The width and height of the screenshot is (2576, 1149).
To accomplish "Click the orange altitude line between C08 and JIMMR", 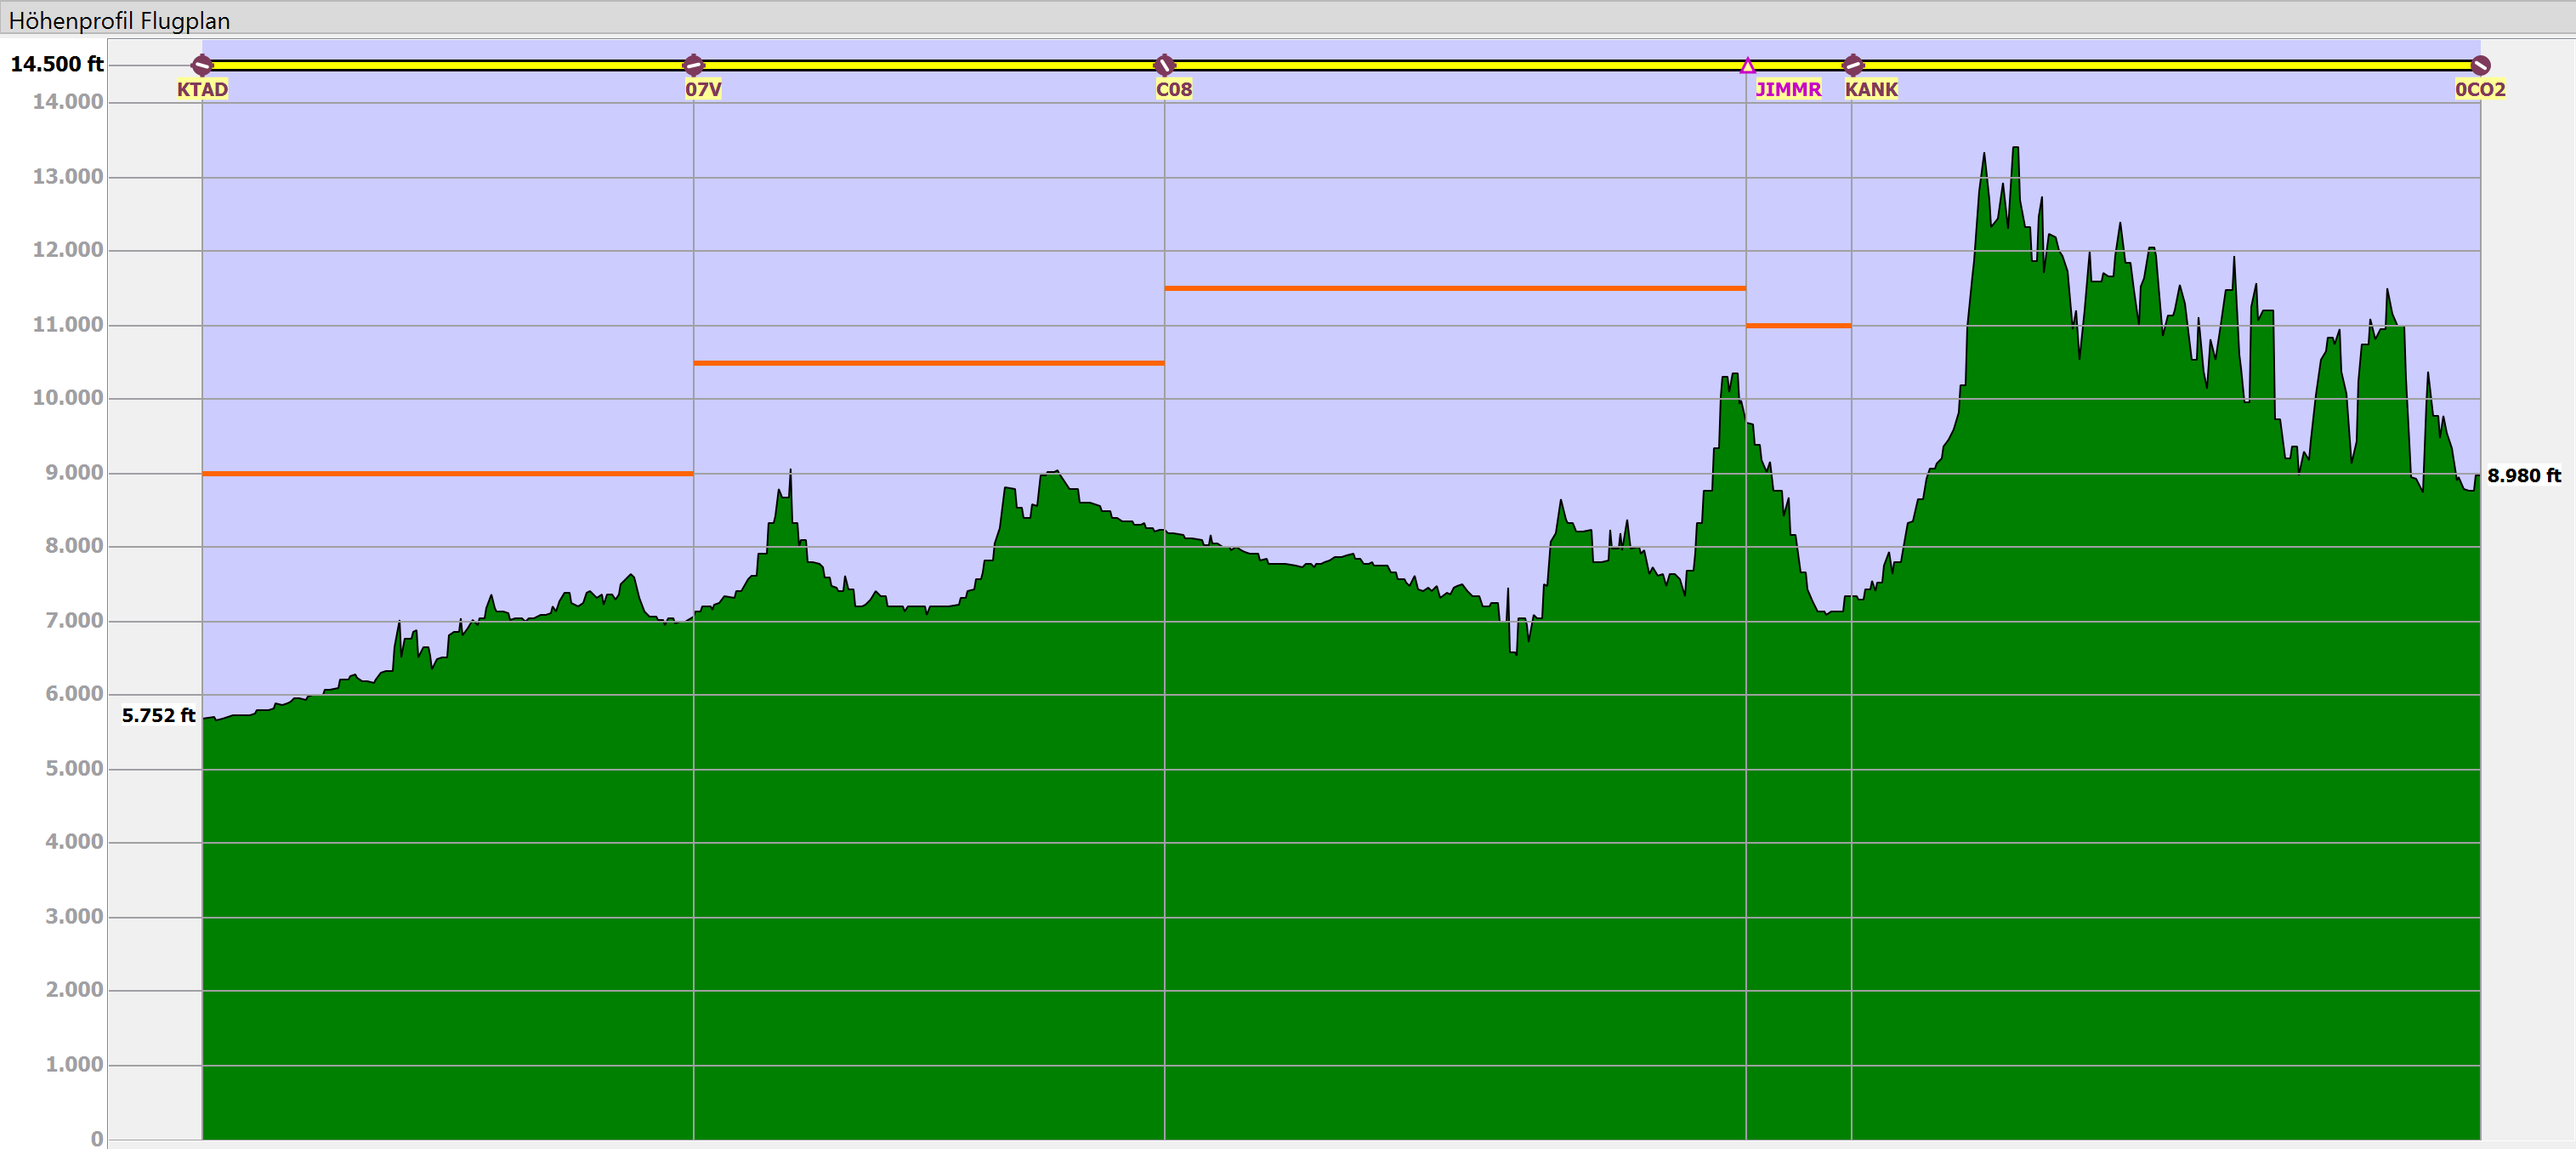I will click(x=1455, y=288).
